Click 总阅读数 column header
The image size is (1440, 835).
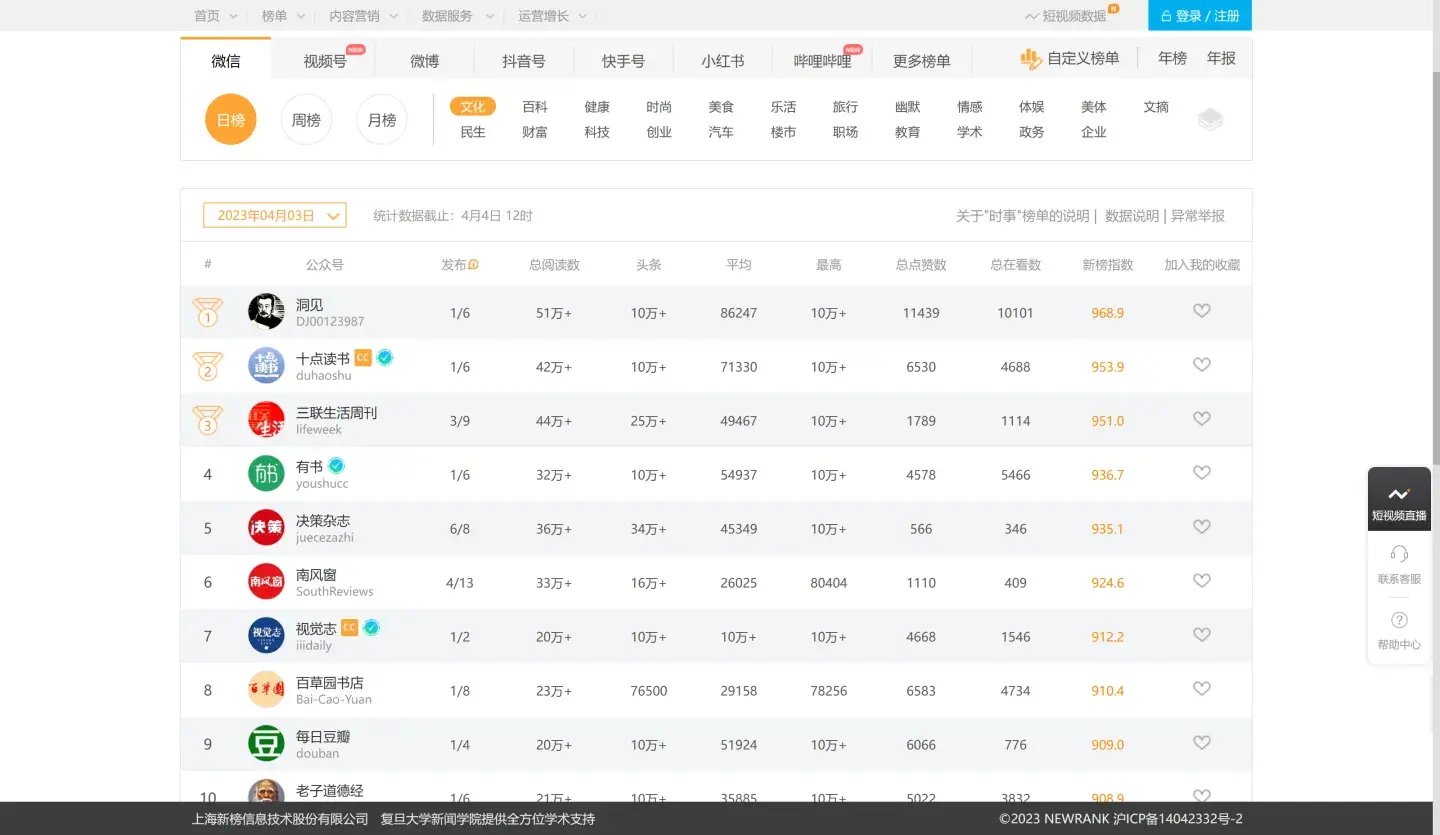554,265
